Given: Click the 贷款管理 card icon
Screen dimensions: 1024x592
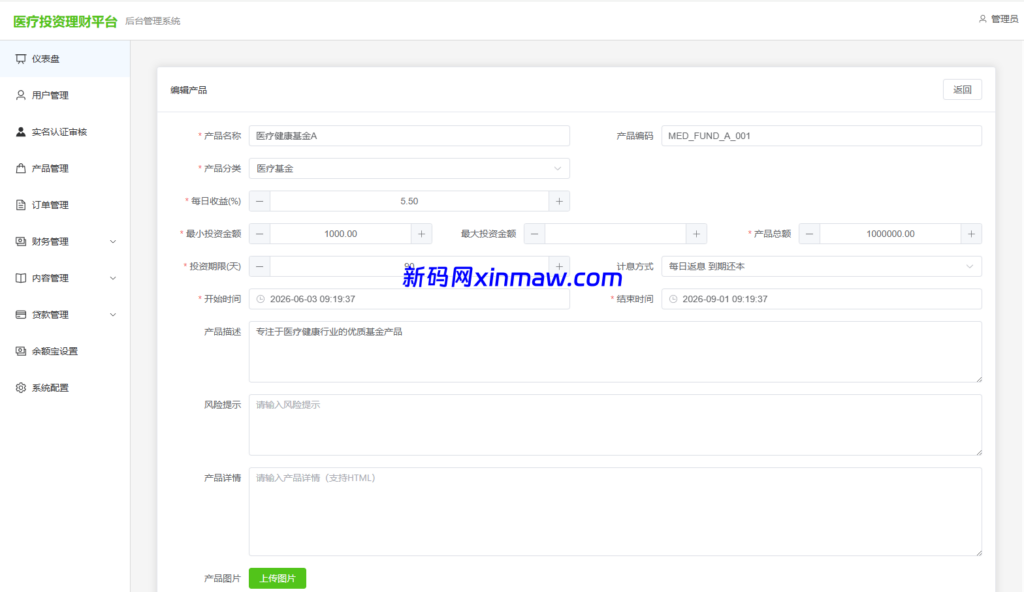Looking at the screenshot, I should tap(21, 315).
